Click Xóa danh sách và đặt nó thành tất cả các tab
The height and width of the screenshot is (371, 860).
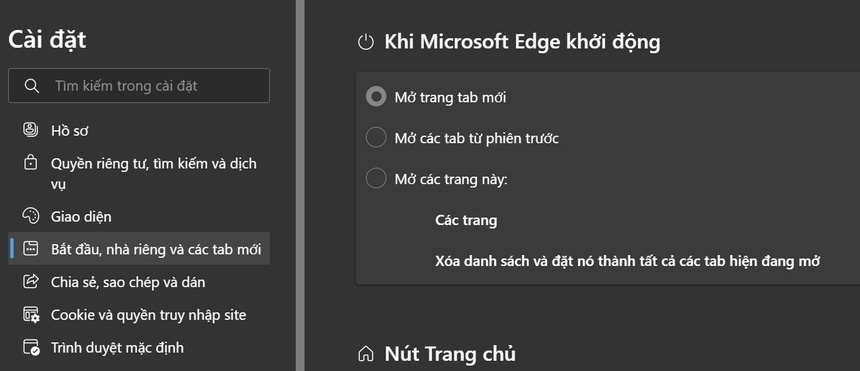point(627,261)
